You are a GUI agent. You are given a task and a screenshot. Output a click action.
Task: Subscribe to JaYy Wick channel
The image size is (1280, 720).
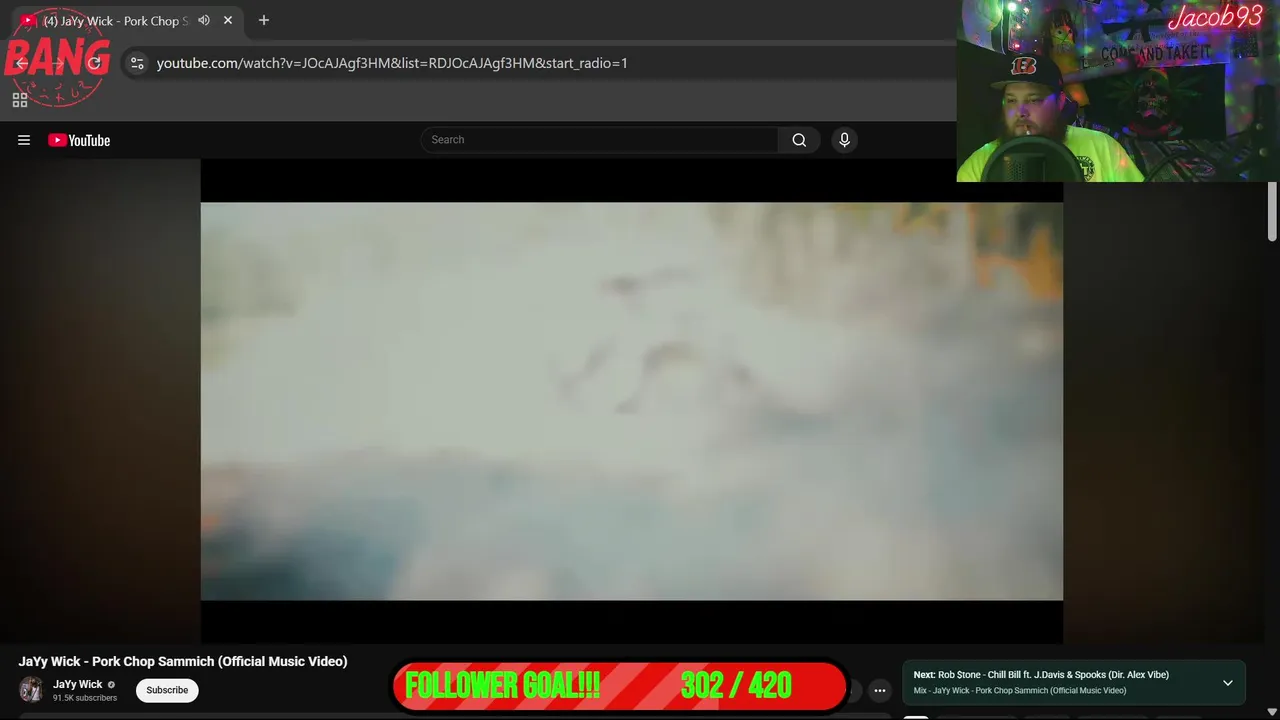(x=167, y=690)
